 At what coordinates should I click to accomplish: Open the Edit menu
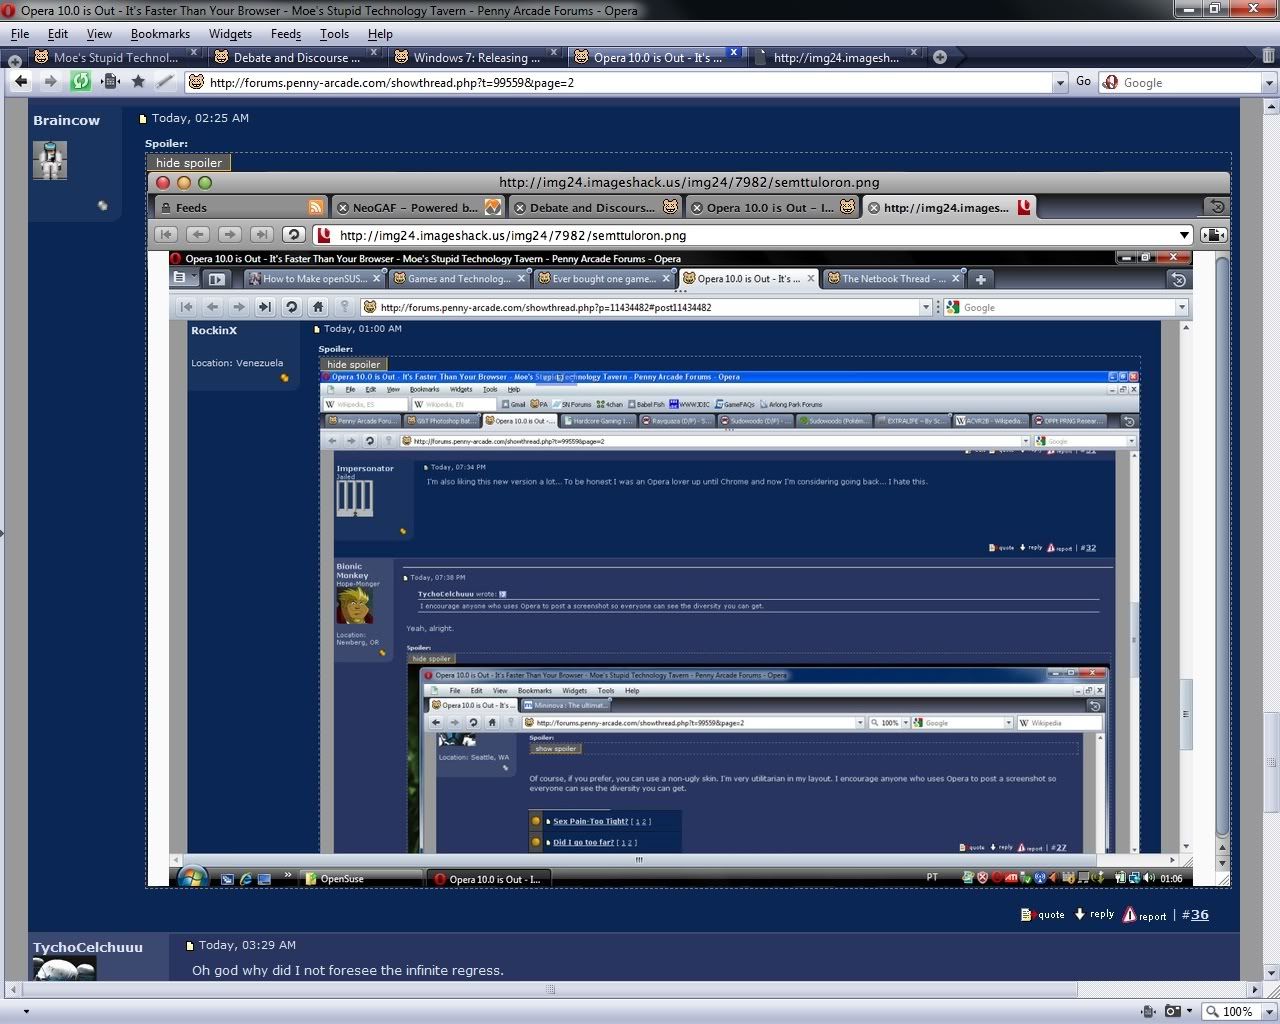pyautogui.click(x=58, y=34)
